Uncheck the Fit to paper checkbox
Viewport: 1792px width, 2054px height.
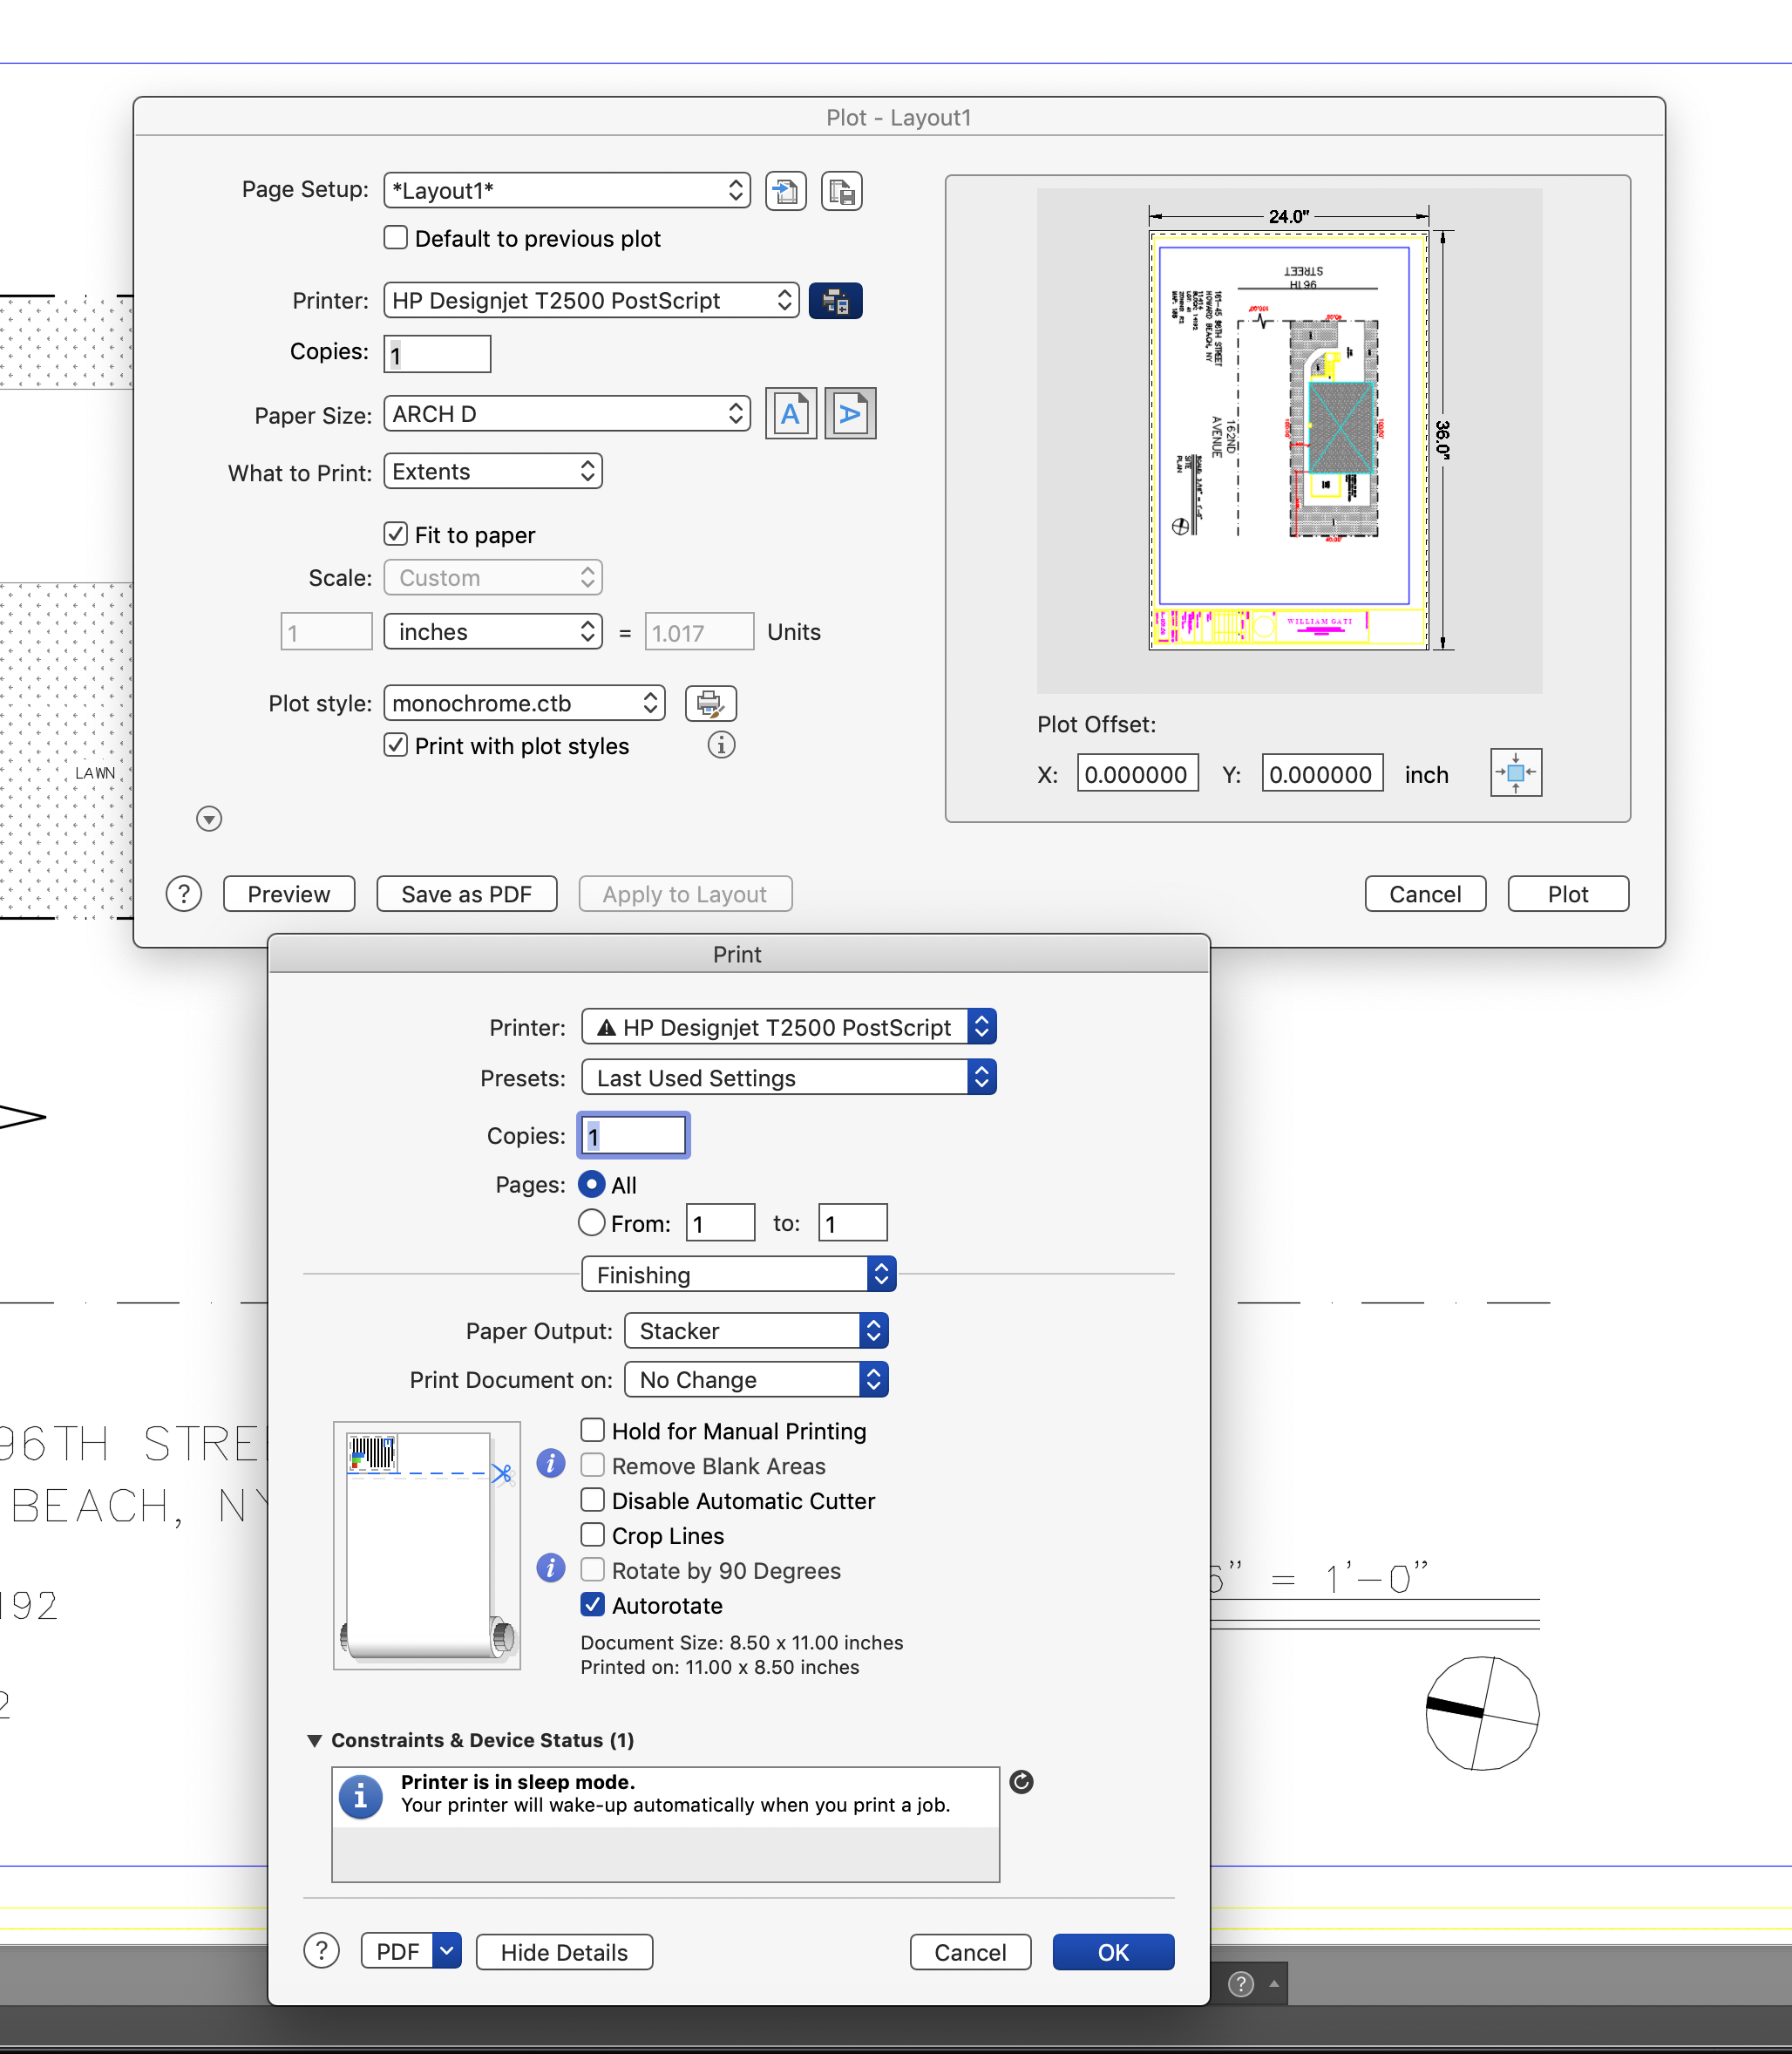click(x=396, y=534)
